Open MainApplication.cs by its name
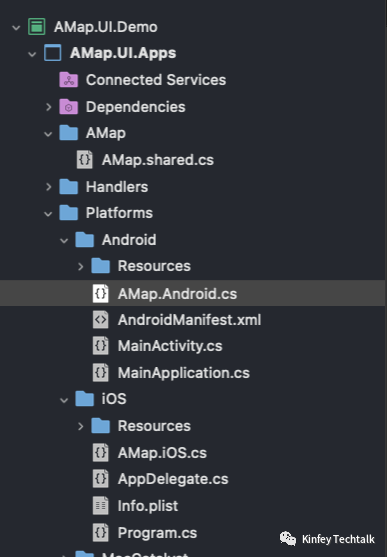Image resolution: width=387 pixels, height=557 pixels. click(x=184, y=373)
